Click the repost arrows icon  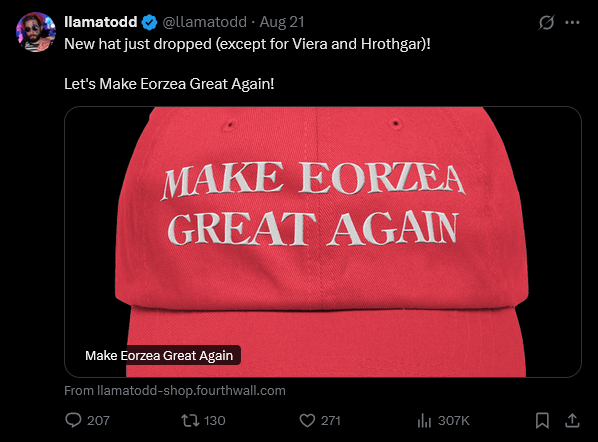click(x=190, y=420)
